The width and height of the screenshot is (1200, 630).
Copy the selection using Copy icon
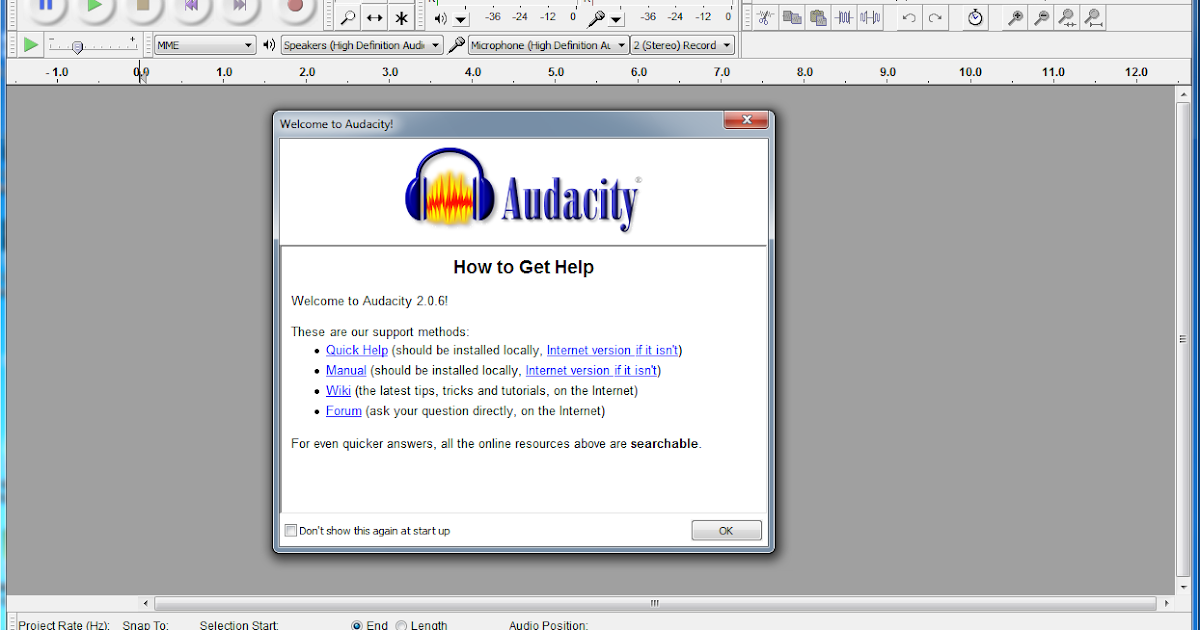click(x=792, y=17)
